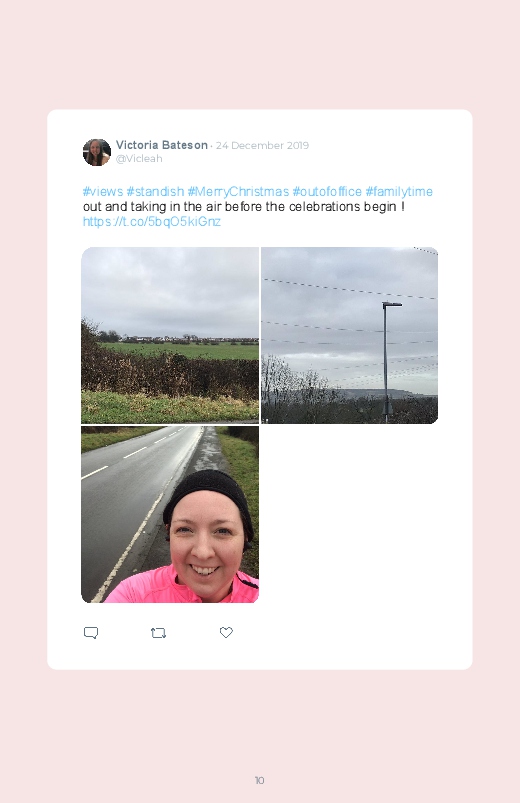Click the @Vicleah handle
520x803 pixels.
point(139,159)
